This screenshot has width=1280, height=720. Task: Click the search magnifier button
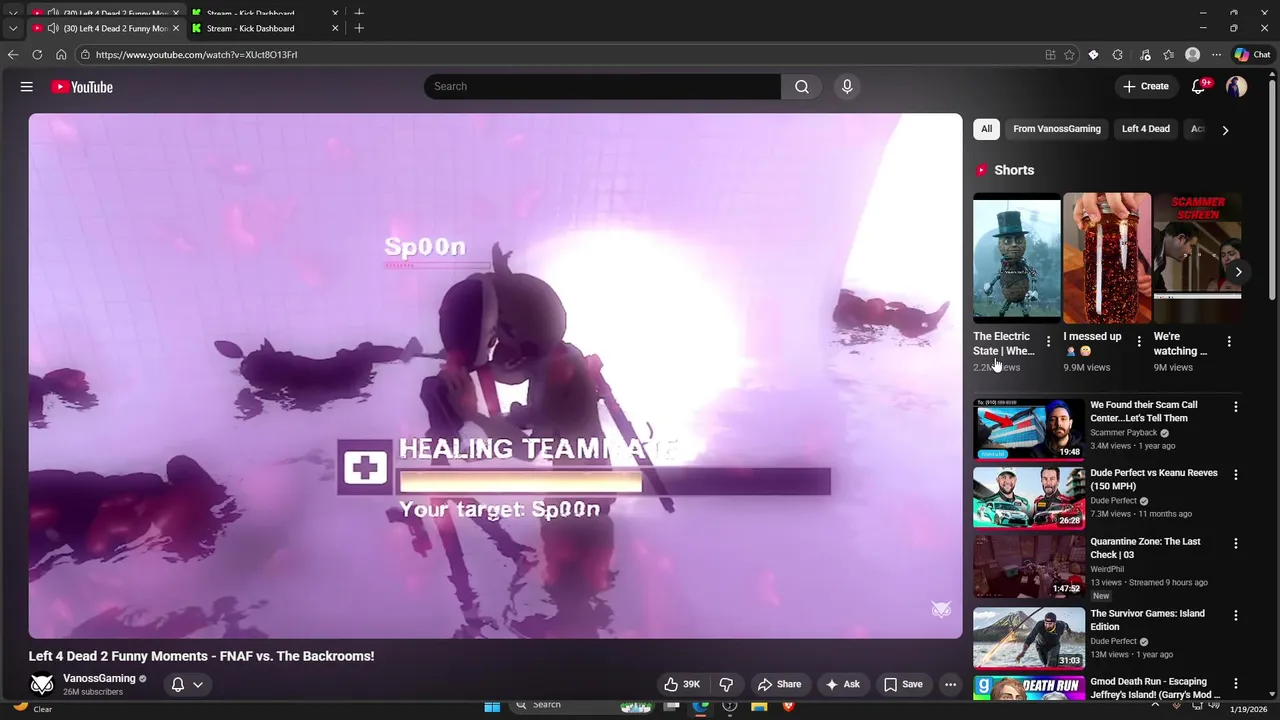pyautogui.click(x=801, y=87)
